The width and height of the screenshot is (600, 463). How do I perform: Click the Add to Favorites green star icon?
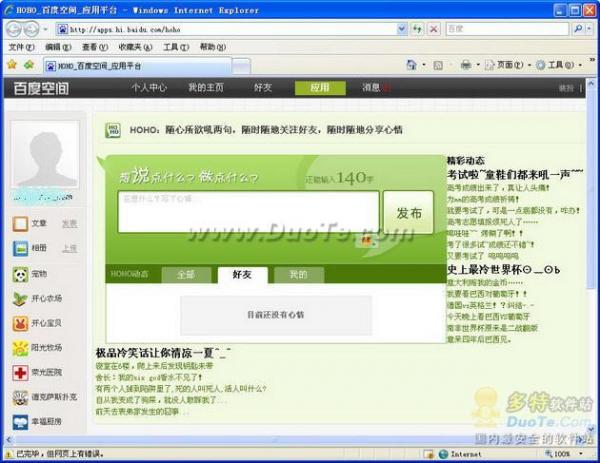29,65
